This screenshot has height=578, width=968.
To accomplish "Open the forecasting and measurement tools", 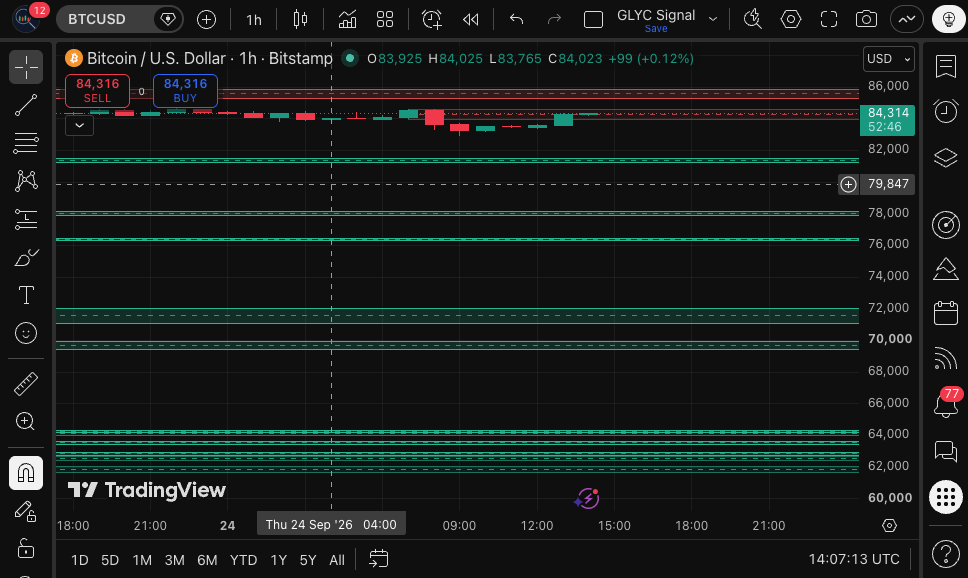I will coord(26,219).
